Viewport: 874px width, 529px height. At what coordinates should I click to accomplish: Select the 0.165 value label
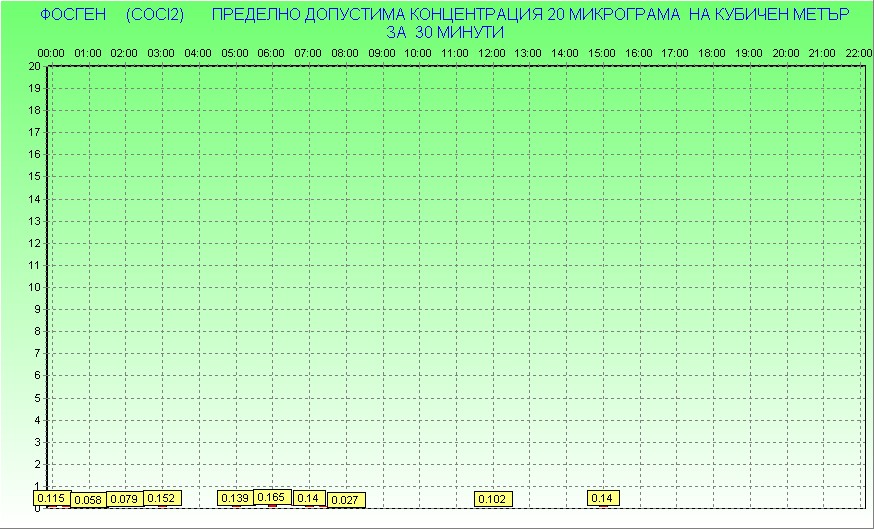coord(272,497)
